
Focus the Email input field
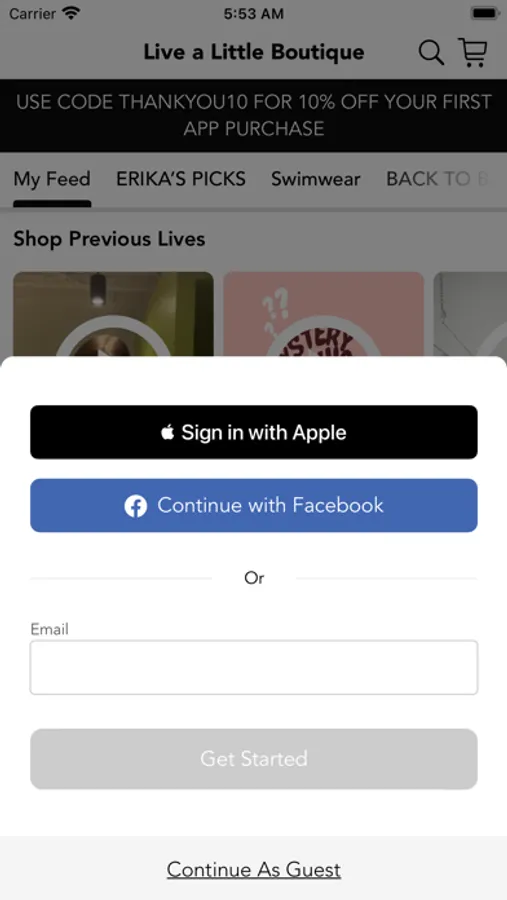(x=254, y=668)
